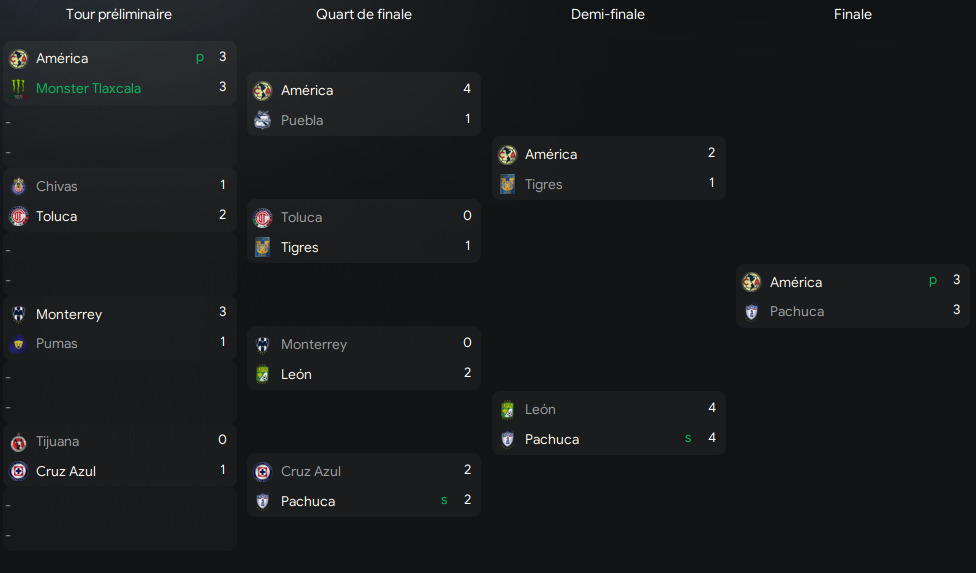Click Toluca crest in quarter-final match
This screenshot has width=976, height=573.
(263, 217)
